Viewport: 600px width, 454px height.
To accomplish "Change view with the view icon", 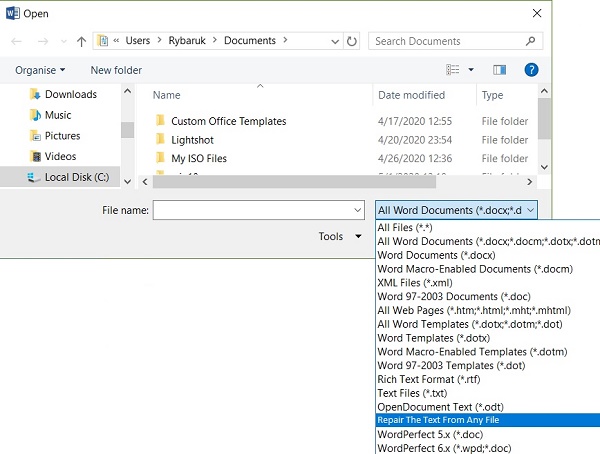I will click(x=453, y=70).
